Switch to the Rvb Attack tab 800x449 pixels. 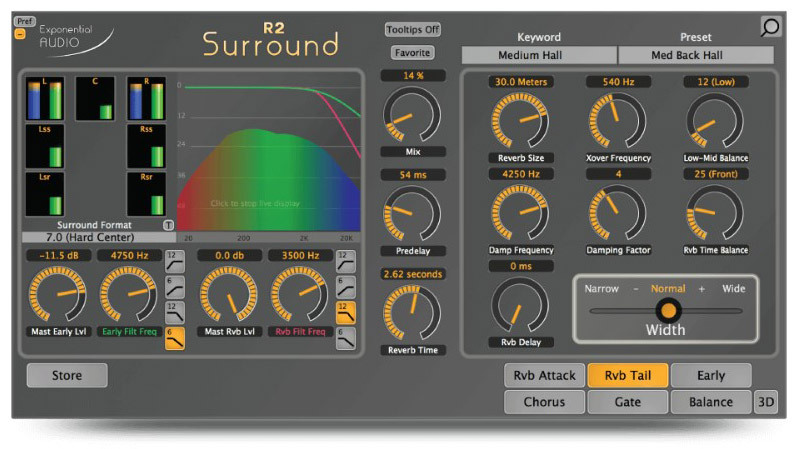tap(544, 376)
